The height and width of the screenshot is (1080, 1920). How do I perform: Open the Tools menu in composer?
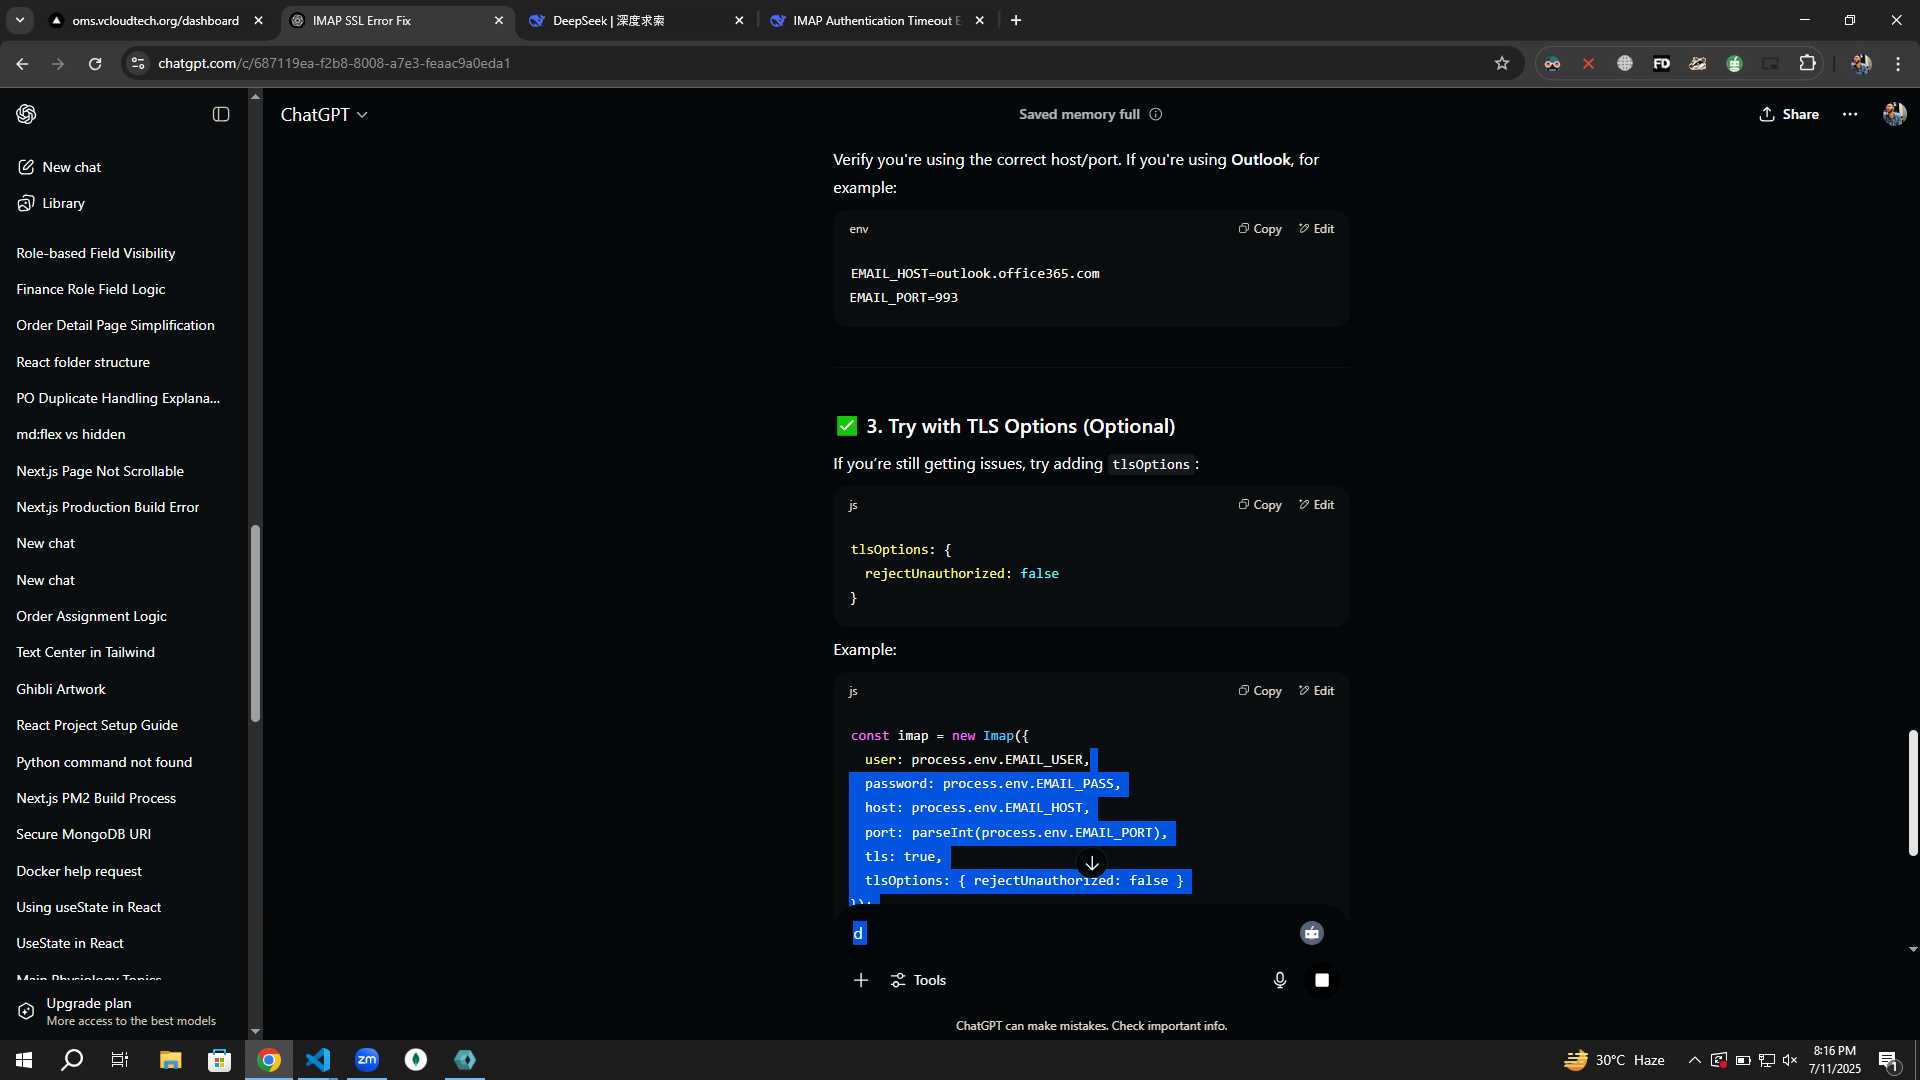click(918, 980)
